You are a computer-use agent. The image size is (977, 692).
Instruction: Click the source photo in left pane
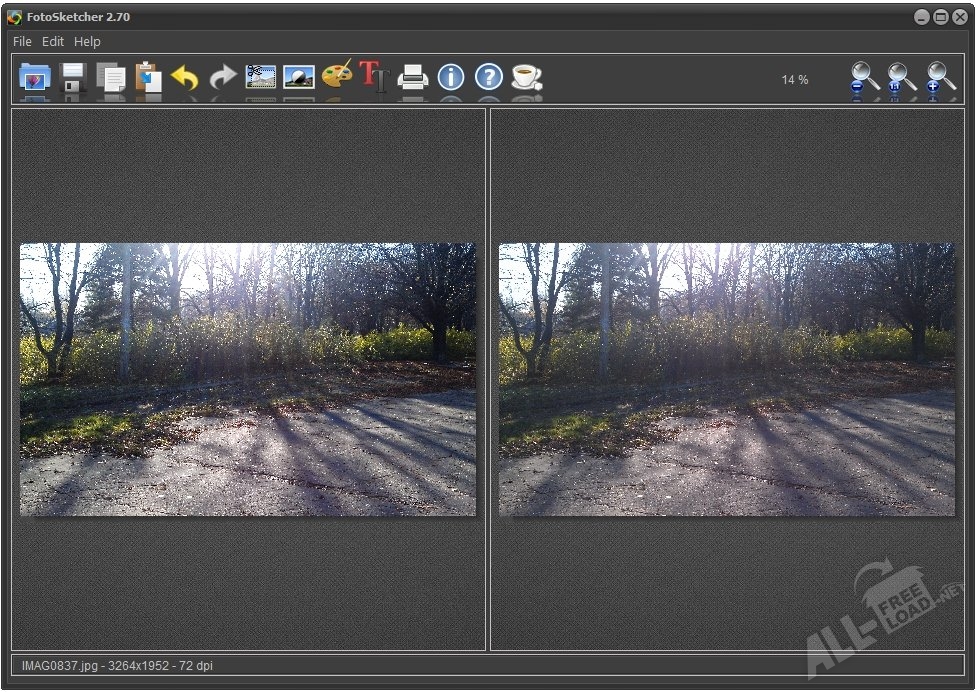(248, 379)
